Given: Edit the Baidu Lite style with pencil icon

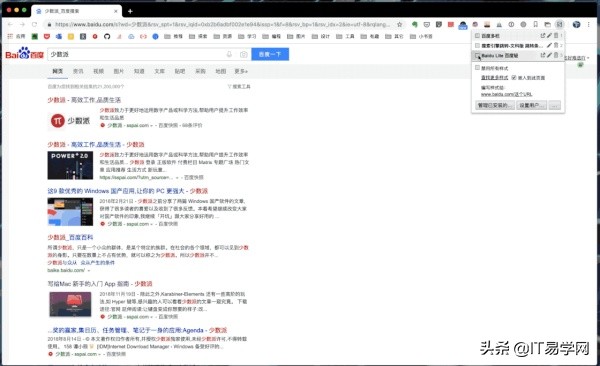Looking at the screenshot, I should click(x=549, y=55).
